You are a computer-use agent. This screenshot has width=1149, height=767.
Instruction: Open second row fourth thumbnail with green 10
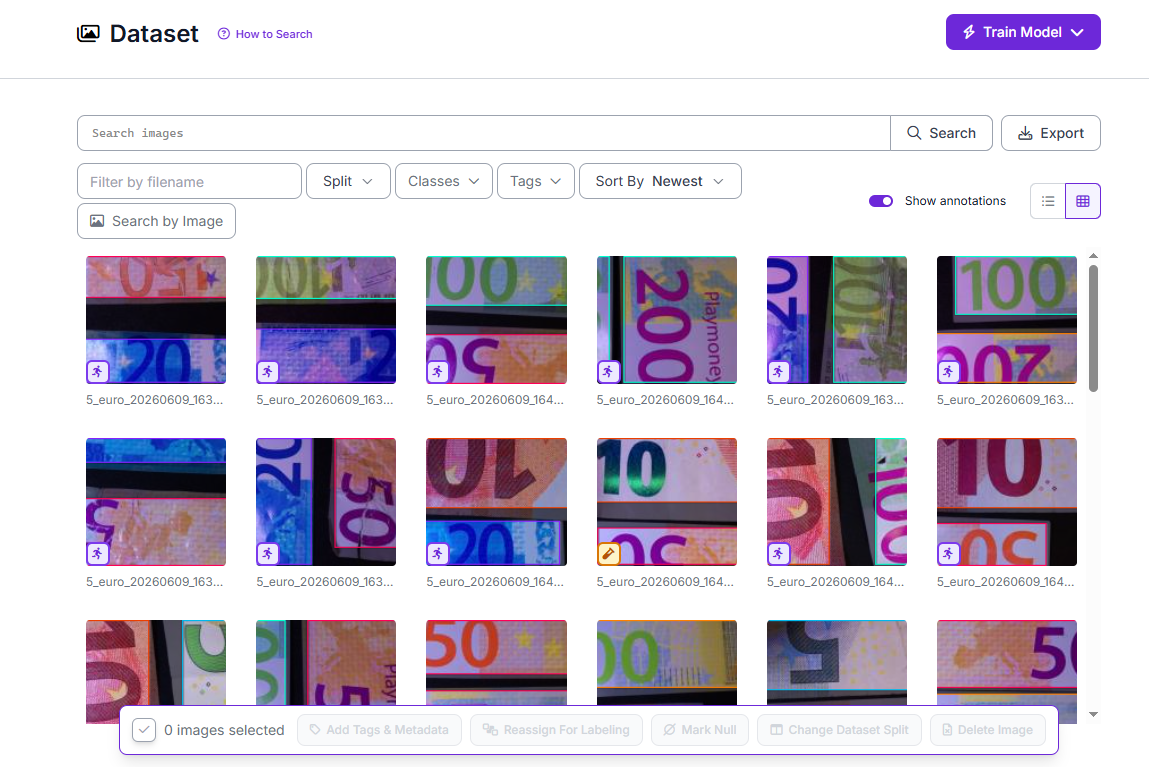pos(667,502)
